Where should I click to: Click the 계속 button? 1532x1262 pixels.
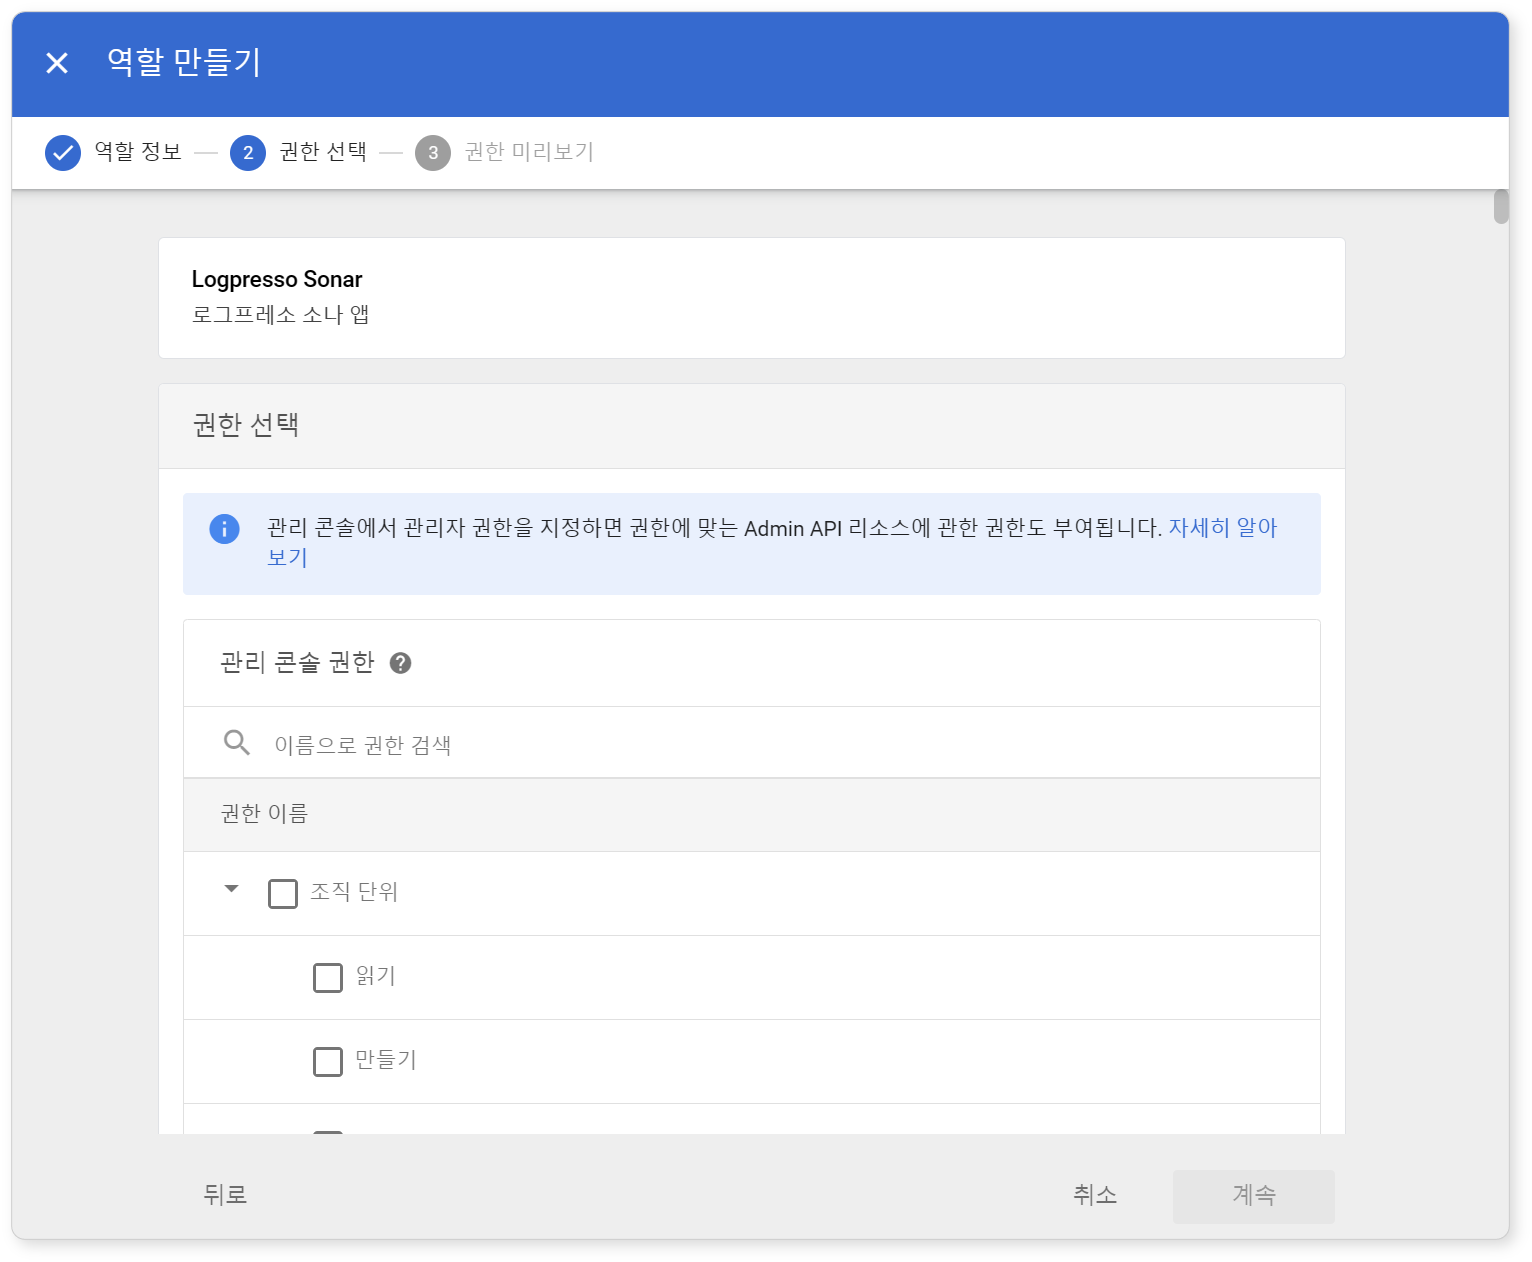(1254, 1196)
